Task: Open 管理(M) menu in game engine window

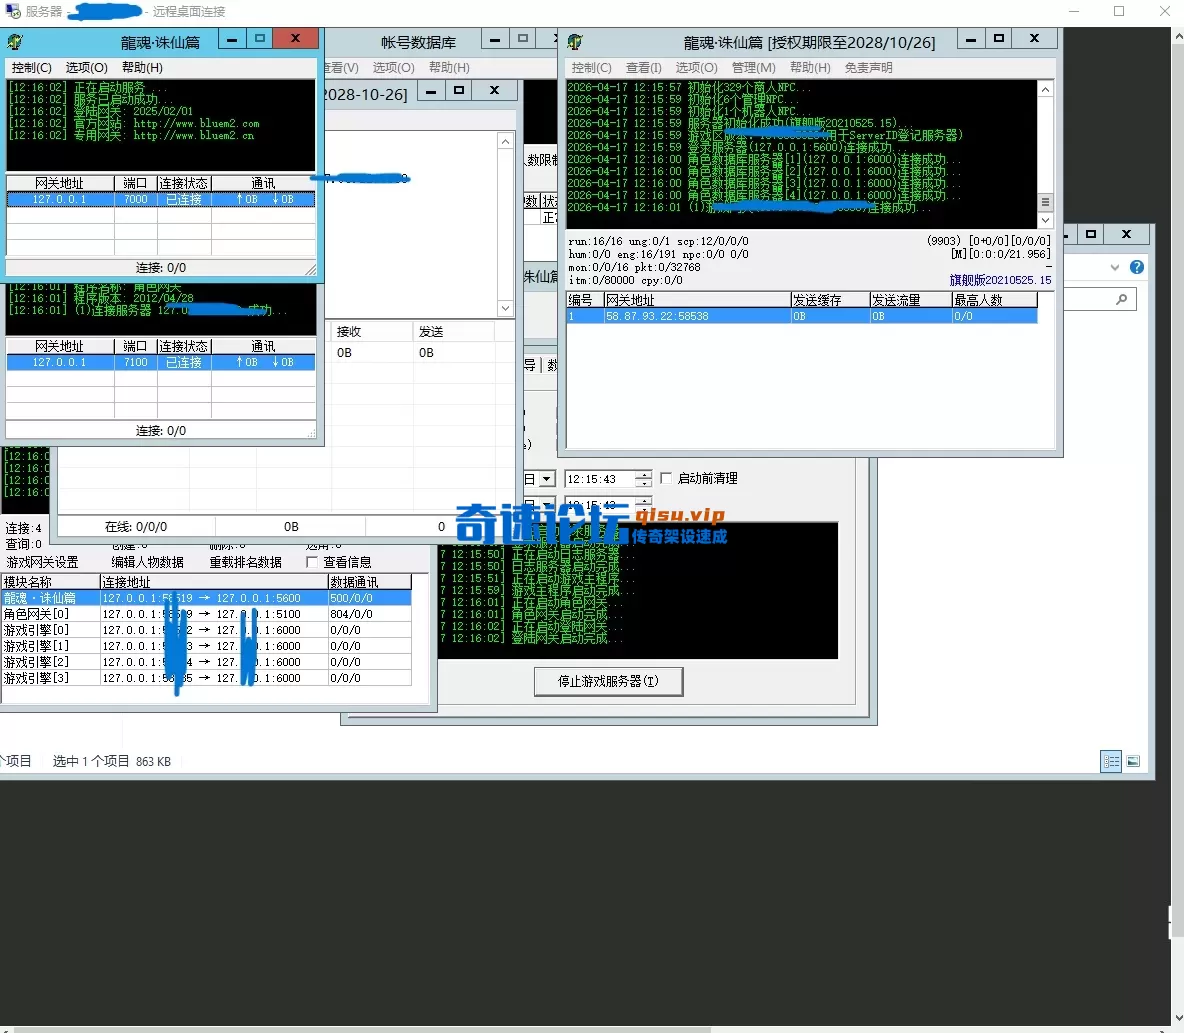Action: [x=753, y=67]
